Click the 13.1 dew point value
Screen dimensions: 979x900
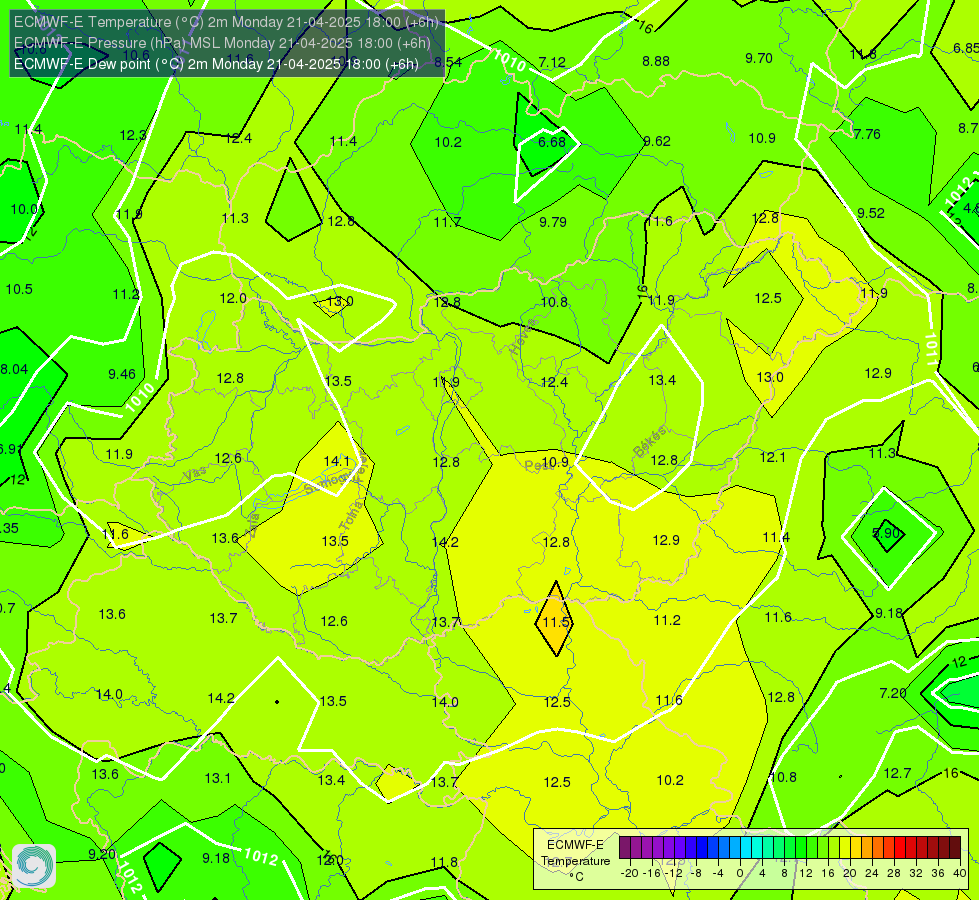217,779
